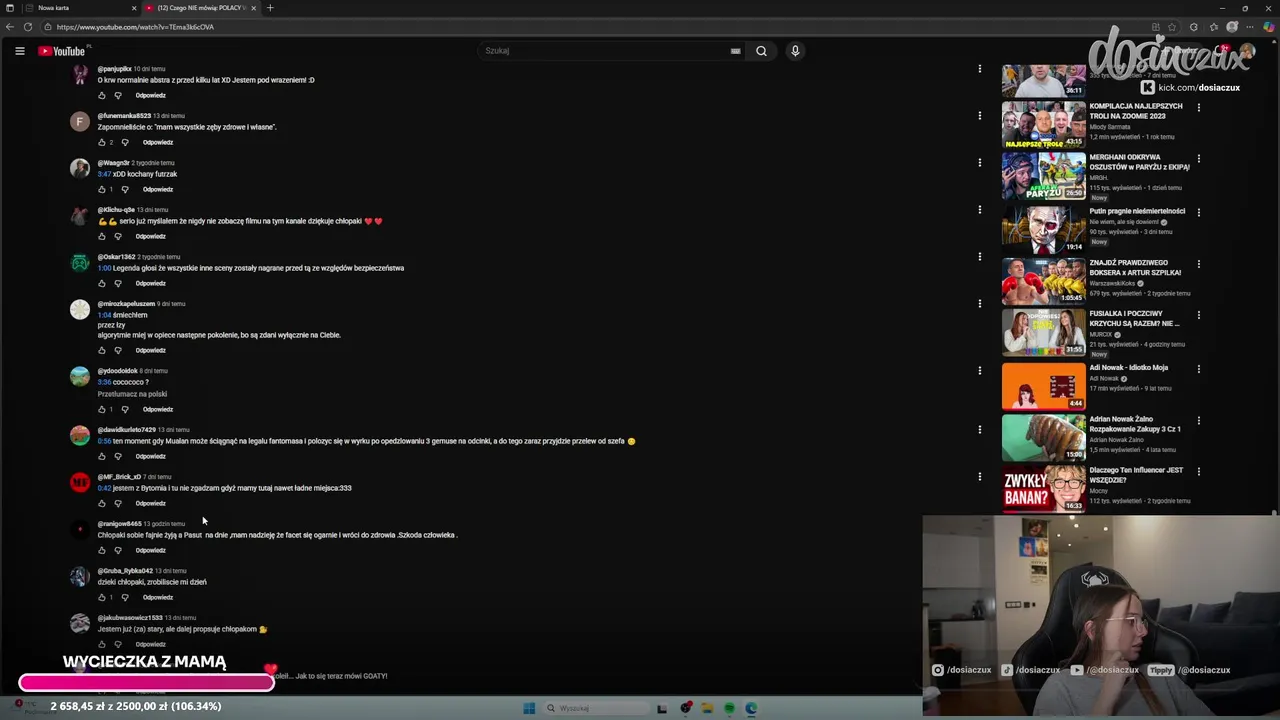Toggle like on @ranigow8465's comment

click(101, 551)
